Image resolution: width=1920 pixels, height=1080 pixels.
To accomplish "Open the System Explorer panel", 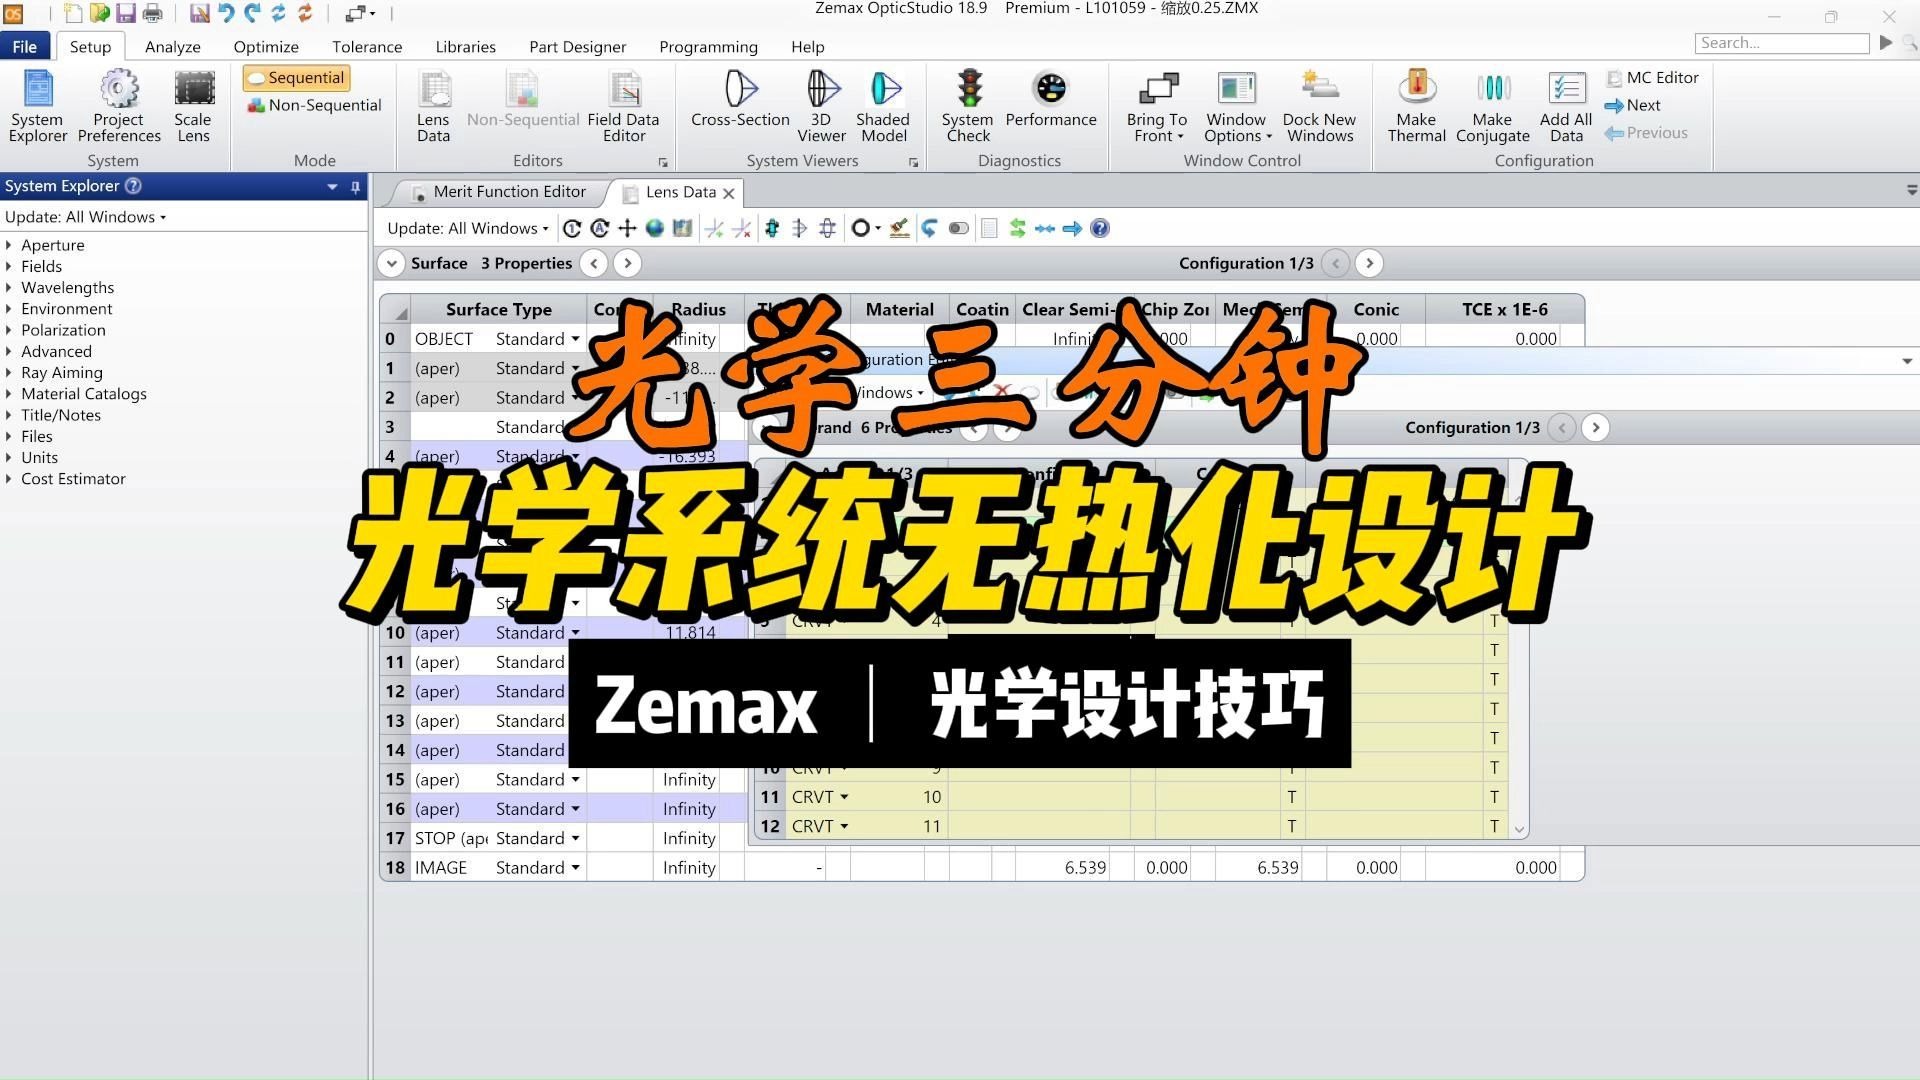I will [37, 105].
